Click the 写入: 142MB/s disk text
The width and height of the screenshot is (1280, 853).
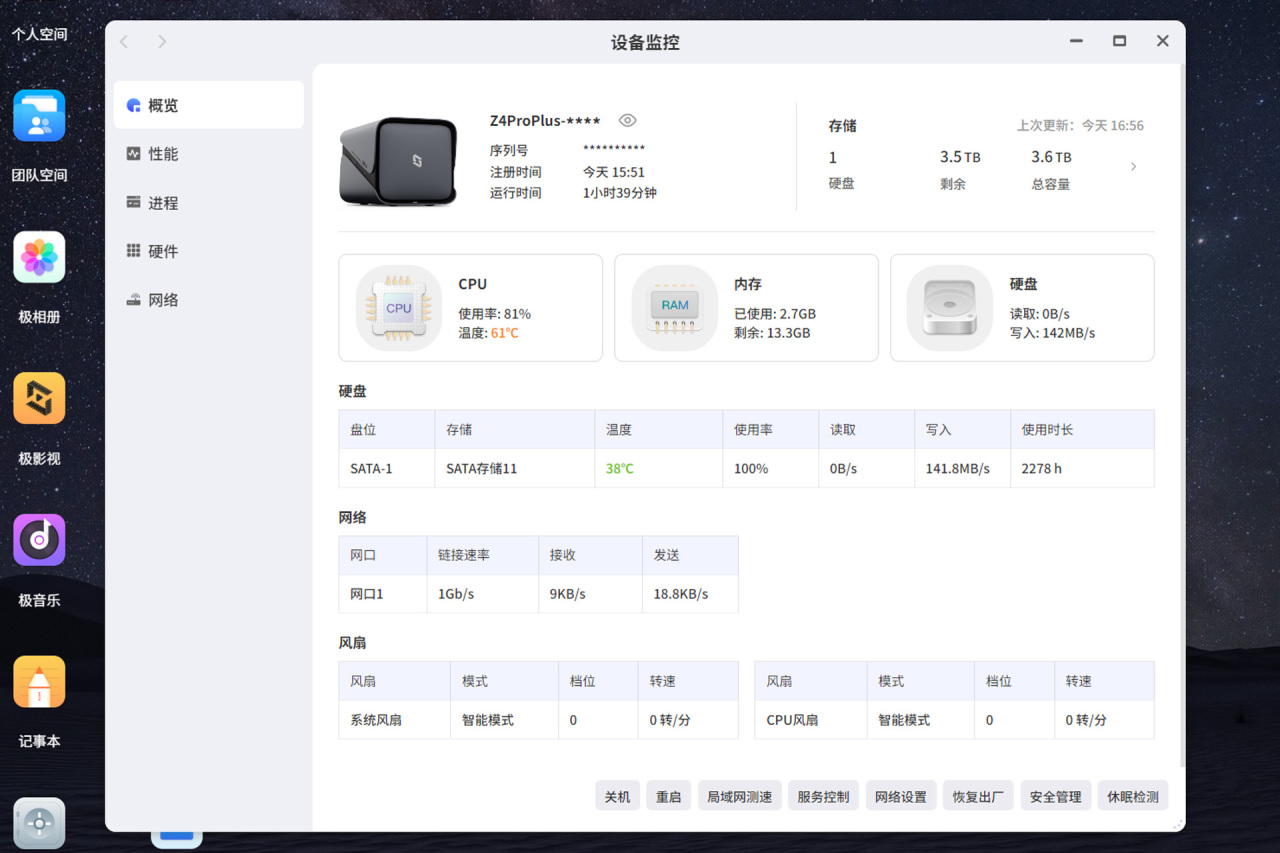pyautogui.click(x=1053, y=333)
